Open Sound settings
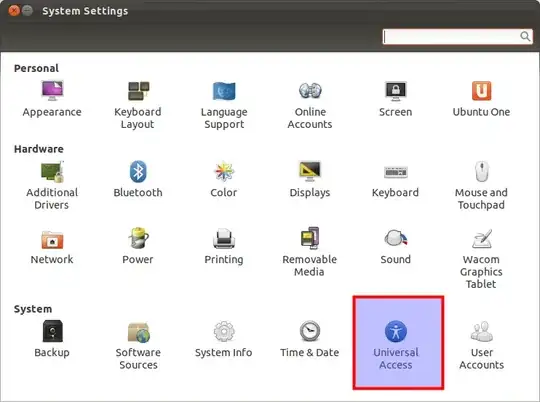Viewport: 540px width, 402px height. pos(395,247)
